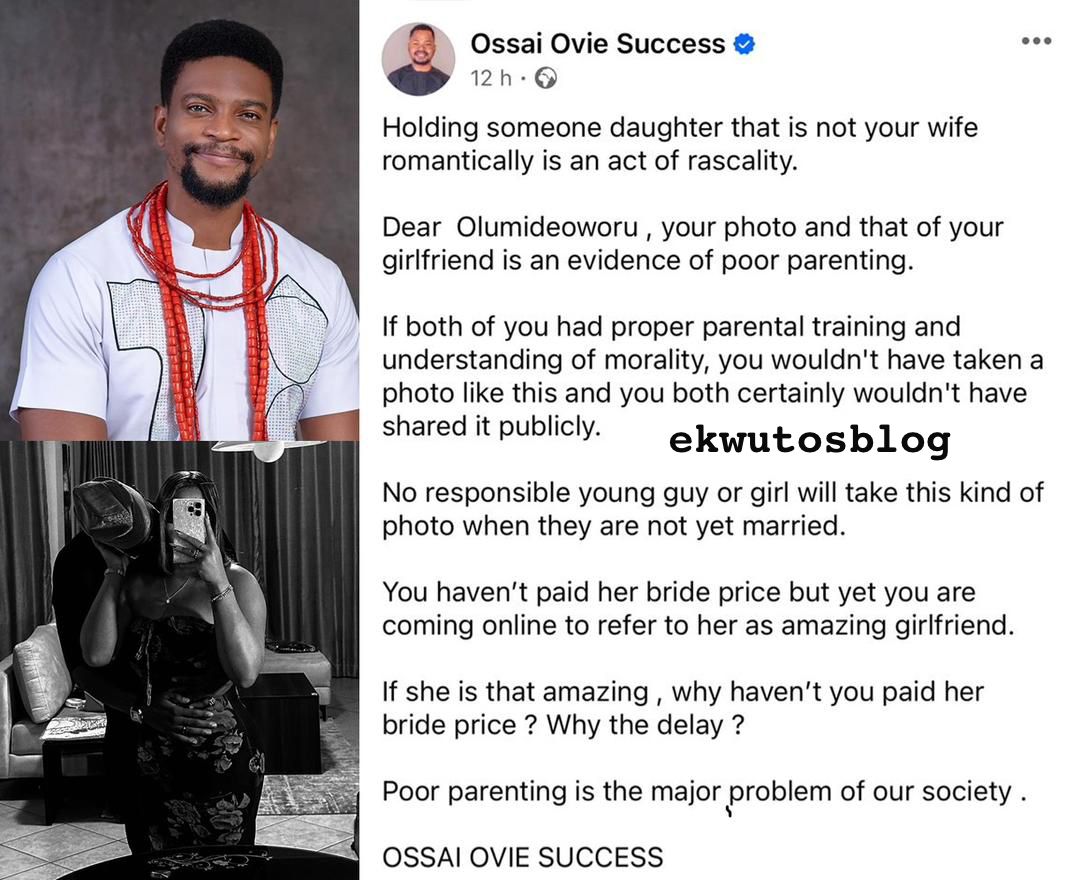Click the 'No responsible young guy' paragraph

coord(713,509)
